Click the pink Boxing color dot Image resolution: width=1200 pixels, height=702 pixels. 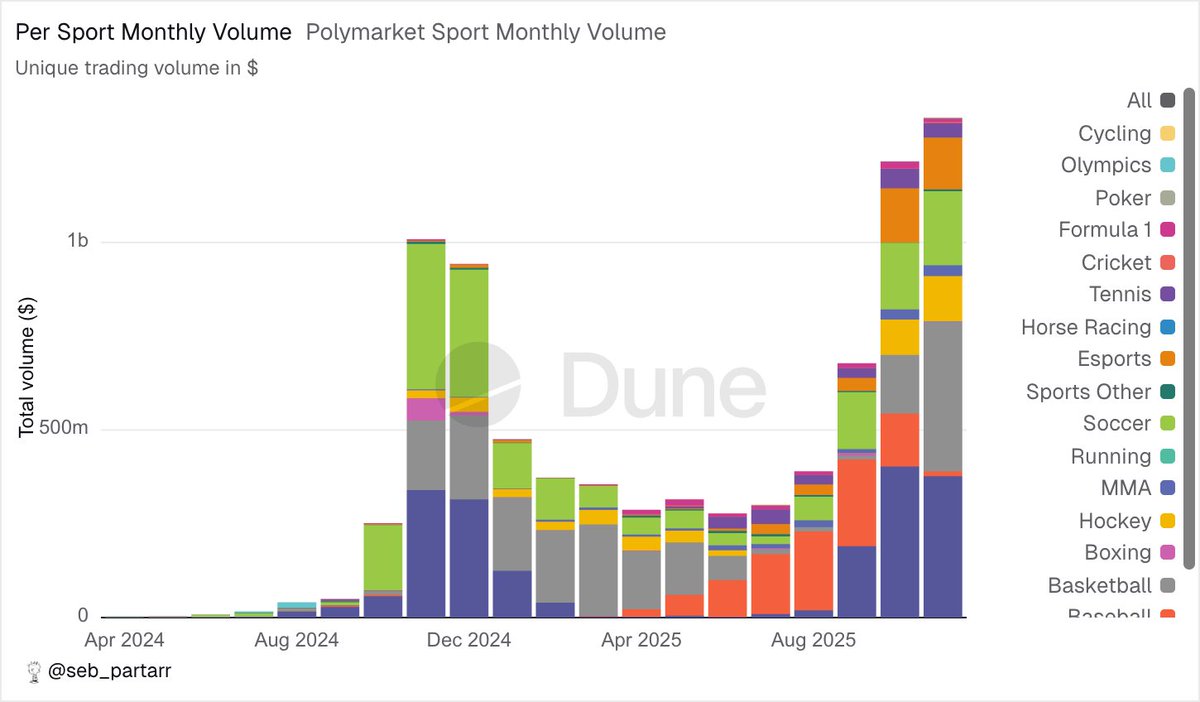coord(1168,553)
